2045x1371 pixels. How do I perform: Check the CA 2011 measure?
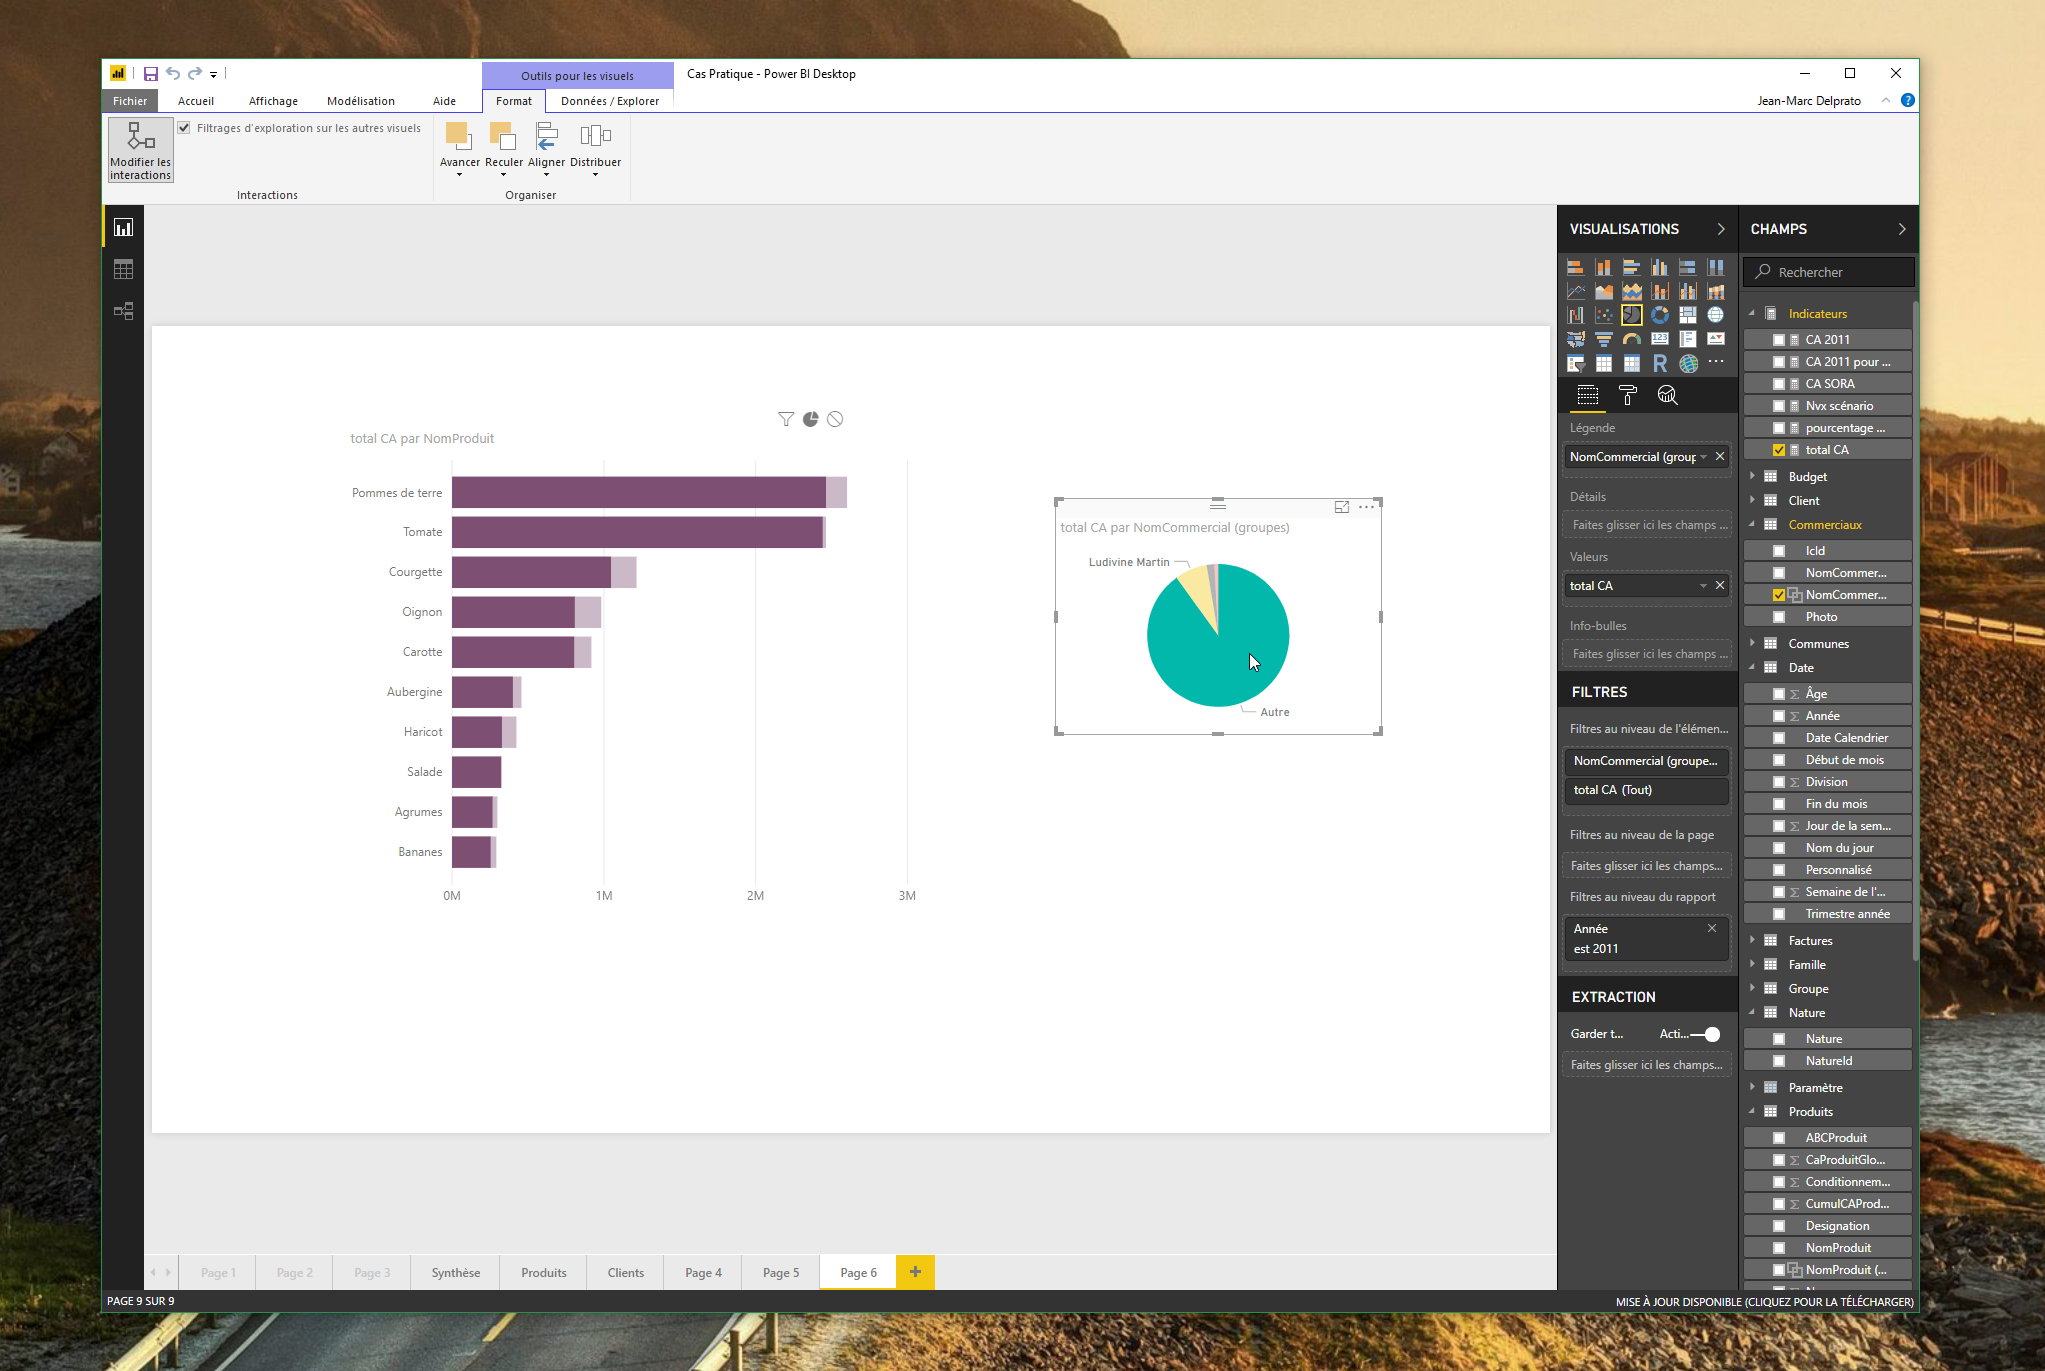pyautogui.click(x=1779, y=340)
